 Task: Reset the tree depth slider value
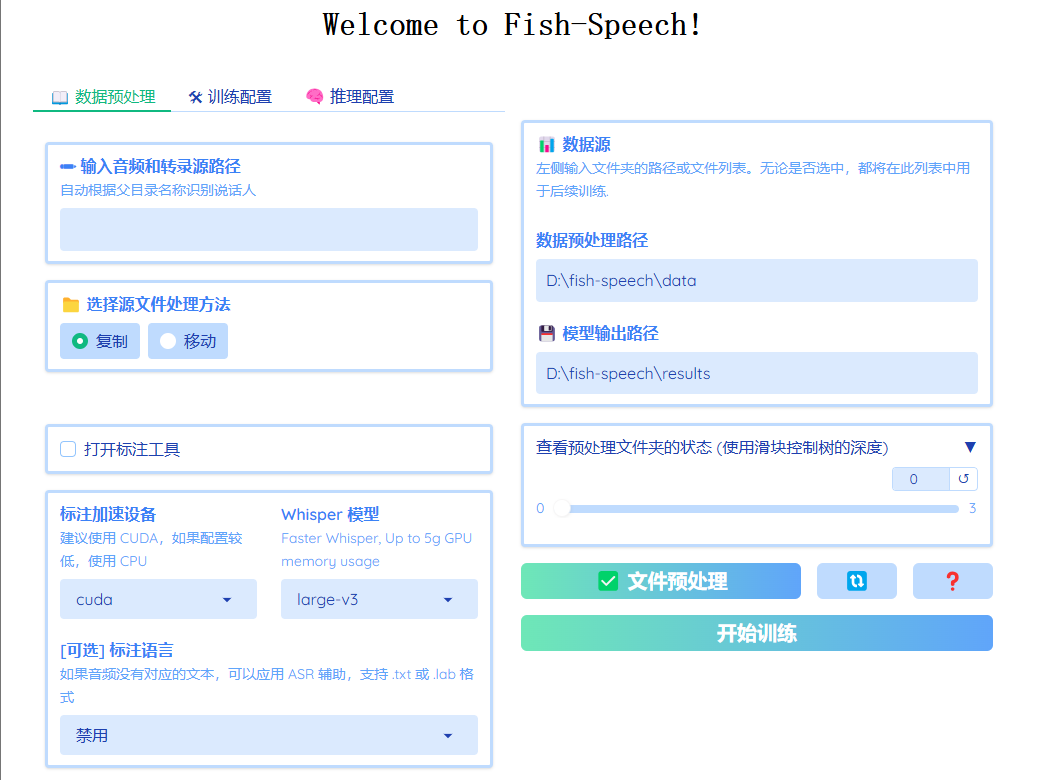click(x=963, y=479)
